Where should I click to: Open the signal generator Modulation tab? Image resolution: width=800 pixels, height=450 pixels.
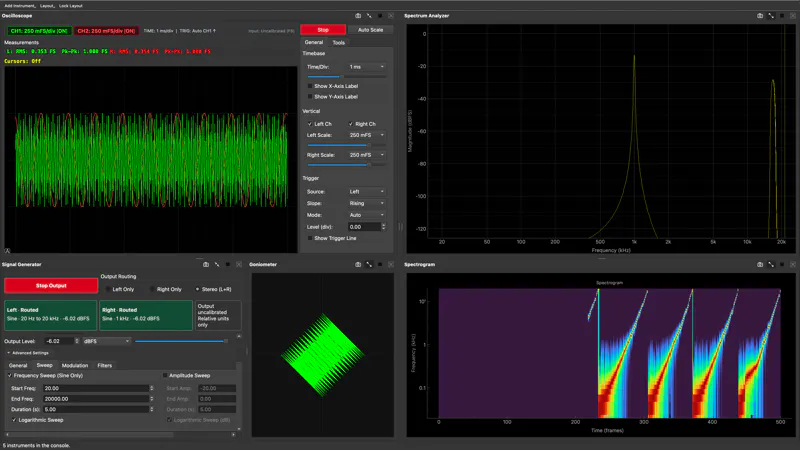pos(75,365)
